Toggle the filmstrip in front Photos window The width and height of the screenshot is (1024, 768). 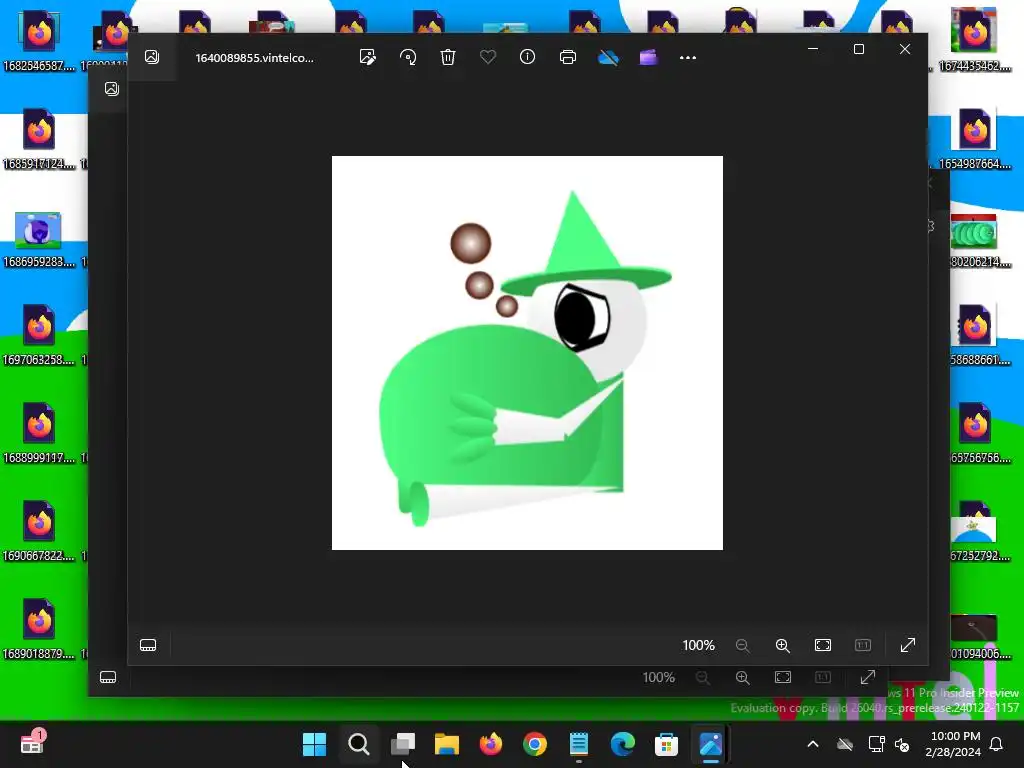(148, 645)
